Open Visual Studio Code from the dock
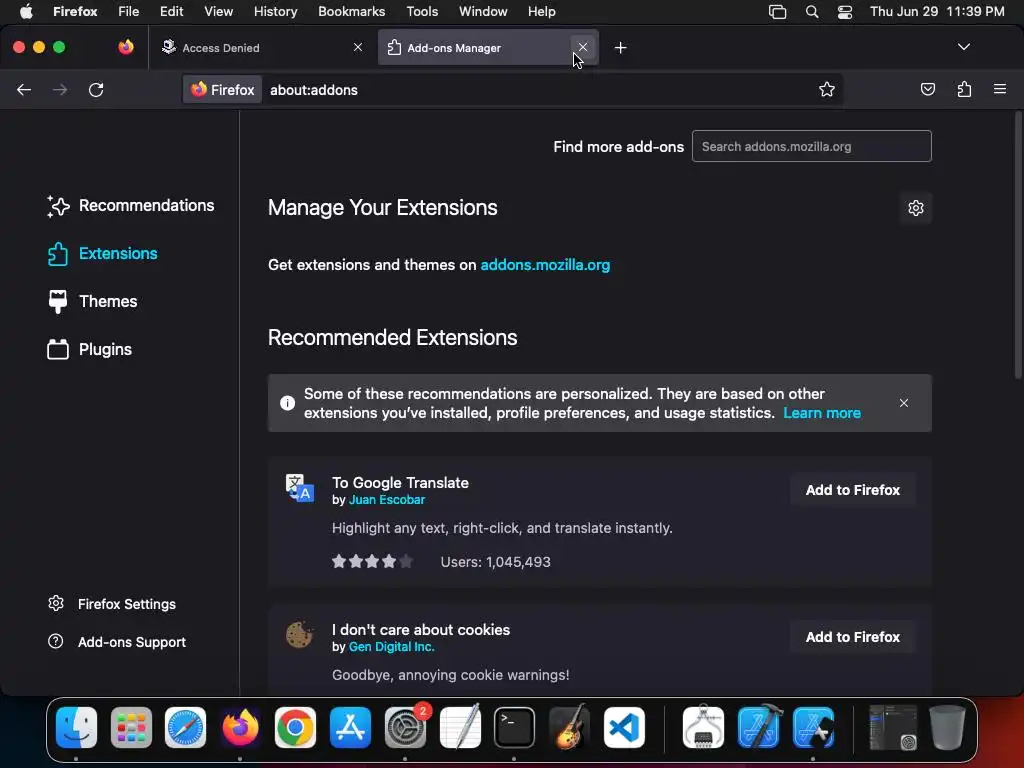The width and height of the screenshot is (1024, 768). pyautogui.click(x=624, y=727)
